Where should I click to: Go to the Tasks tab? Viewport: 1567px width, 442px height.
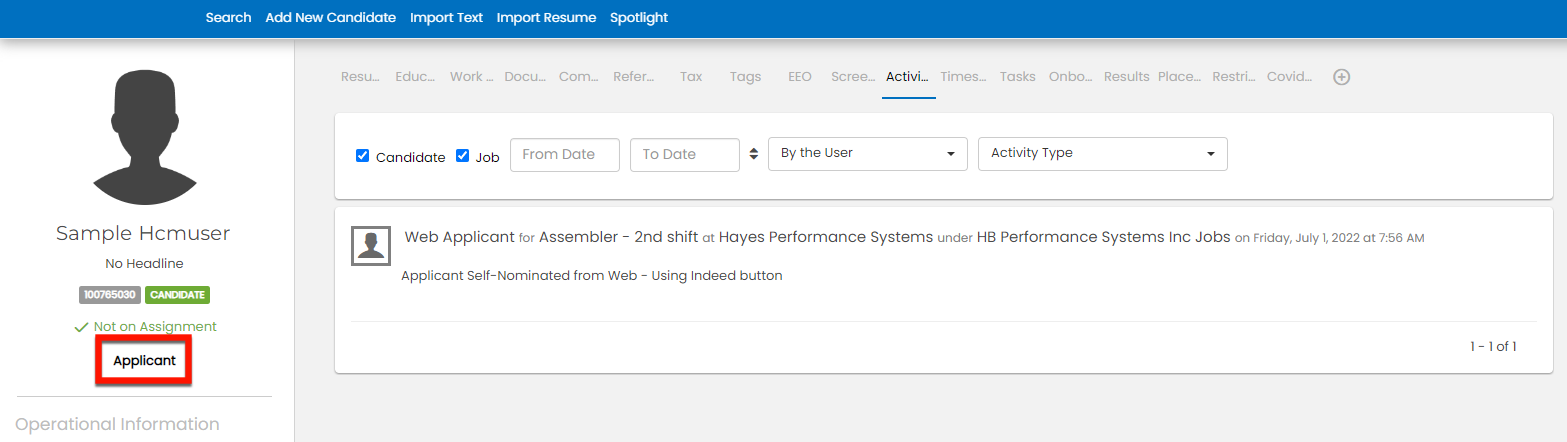point(1017,77)
